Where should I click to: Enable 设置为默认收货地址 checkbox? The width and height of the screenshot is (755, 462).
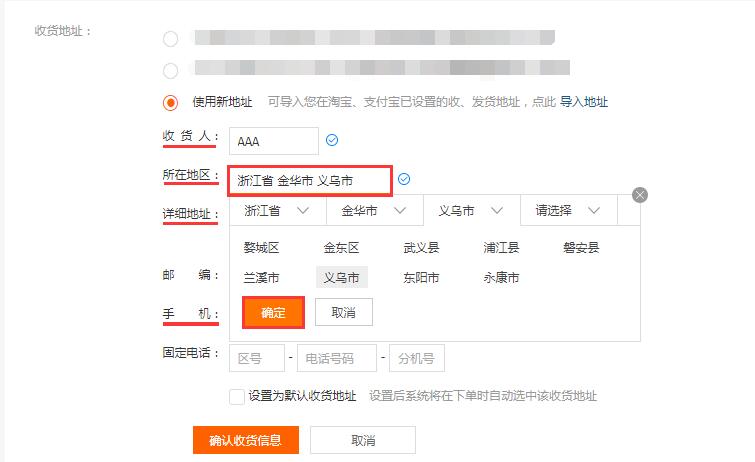[x=236, y=396]
